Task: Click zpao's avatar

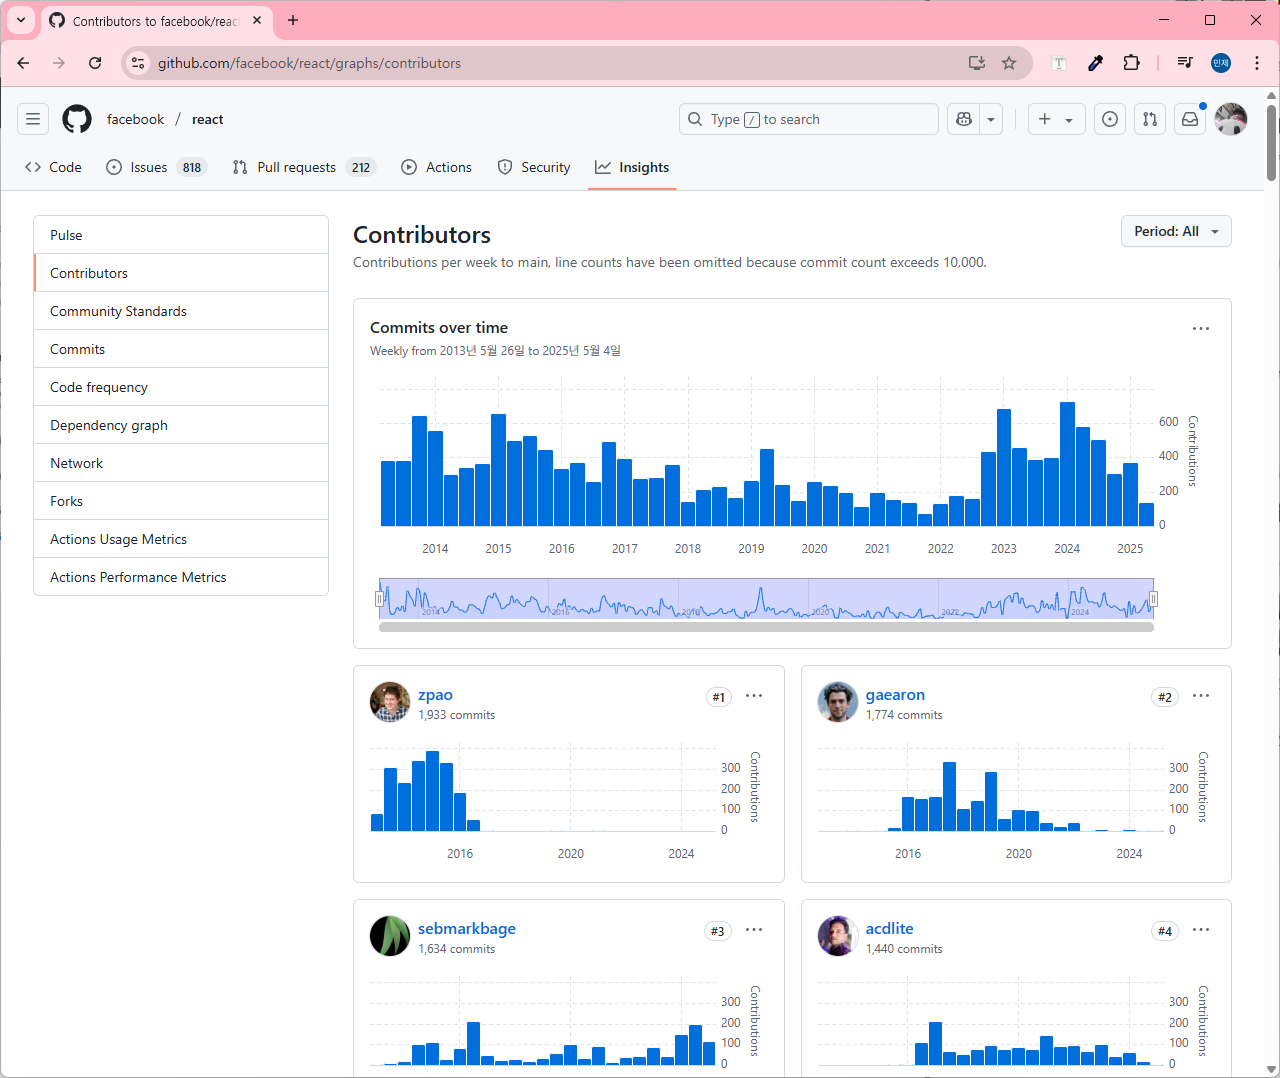Action: point(390,702)
